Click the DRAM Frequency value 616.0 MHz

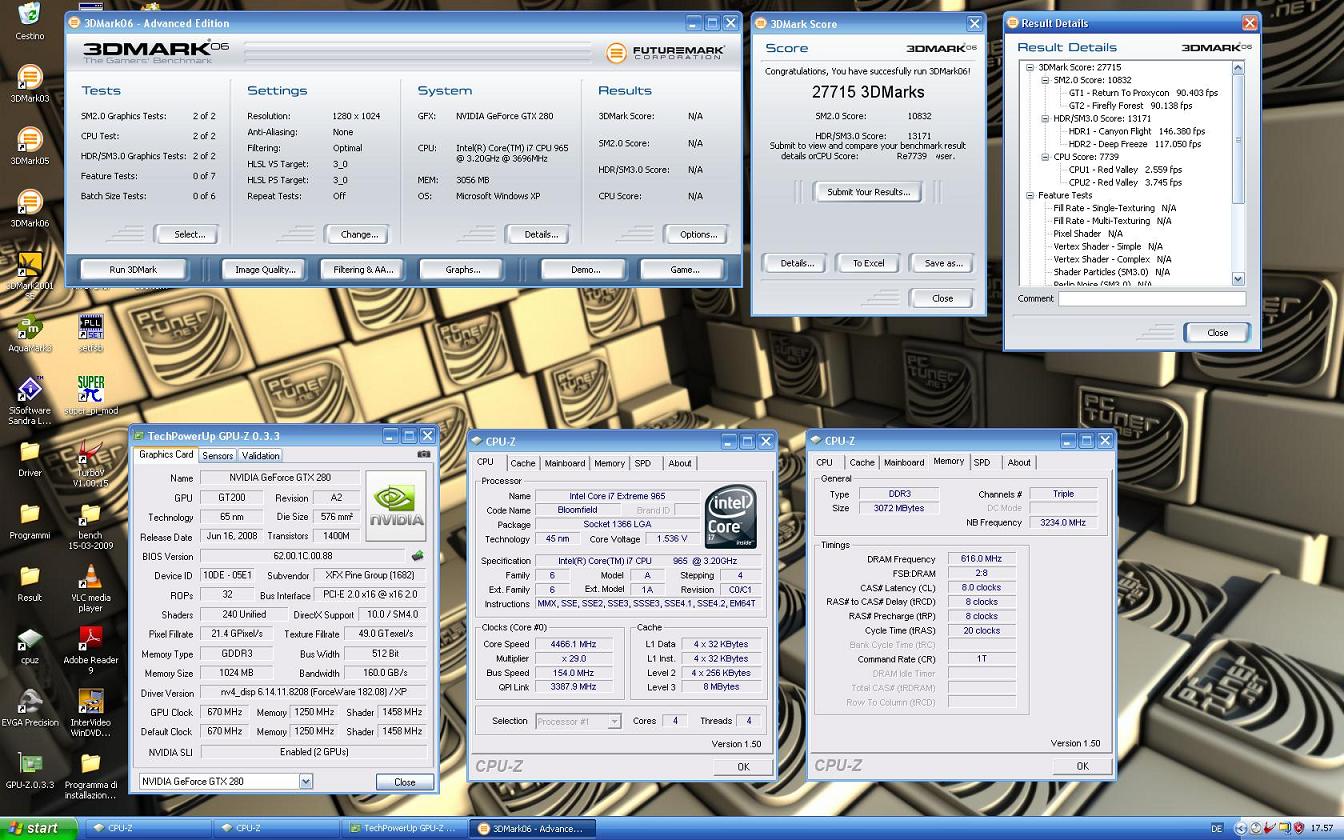coord(981,559)
